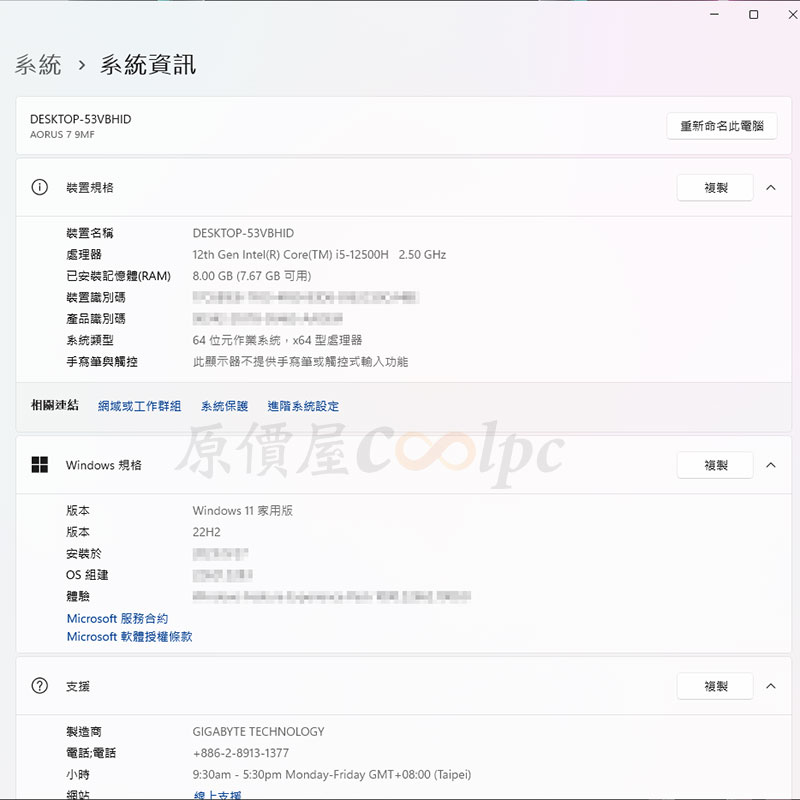
Task: Click the breadcrumb arrow after 系統
Action: click(81, 65)
